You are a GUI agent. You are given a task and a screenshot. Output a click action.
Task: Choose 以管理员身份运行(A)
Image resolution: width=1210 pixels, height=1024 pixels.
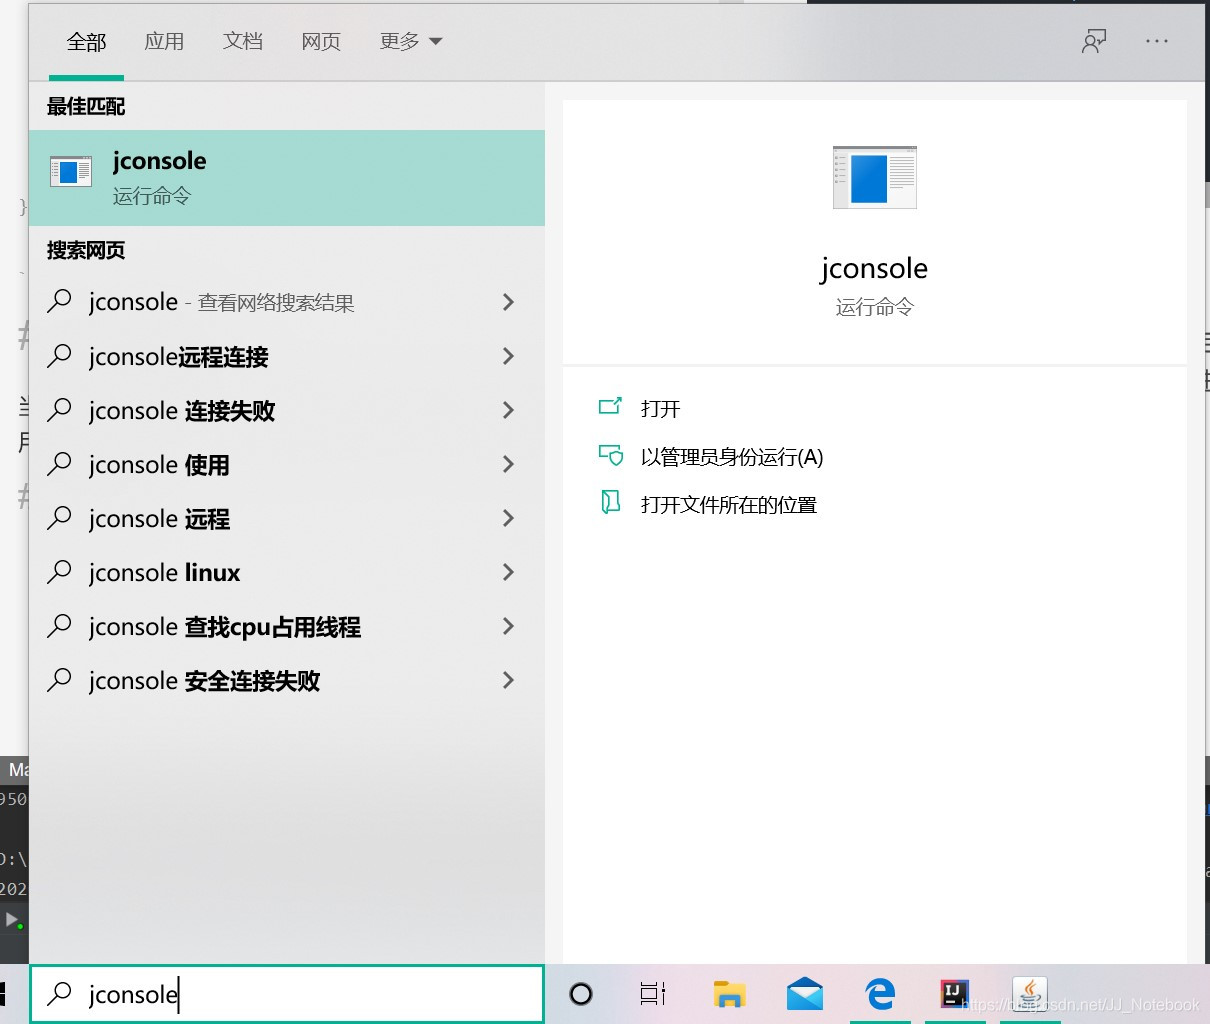pos(732,457)
